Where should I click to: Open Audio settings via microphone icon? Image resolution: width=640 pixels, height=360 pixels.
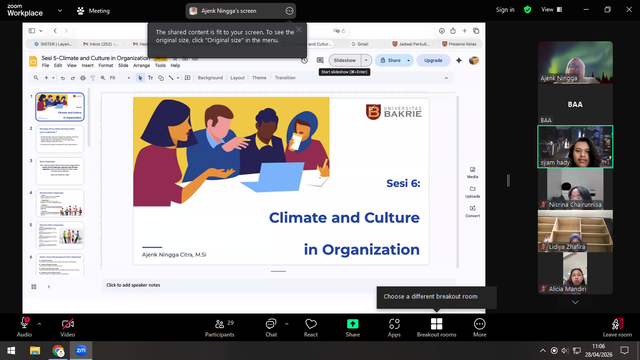[24, 323]
